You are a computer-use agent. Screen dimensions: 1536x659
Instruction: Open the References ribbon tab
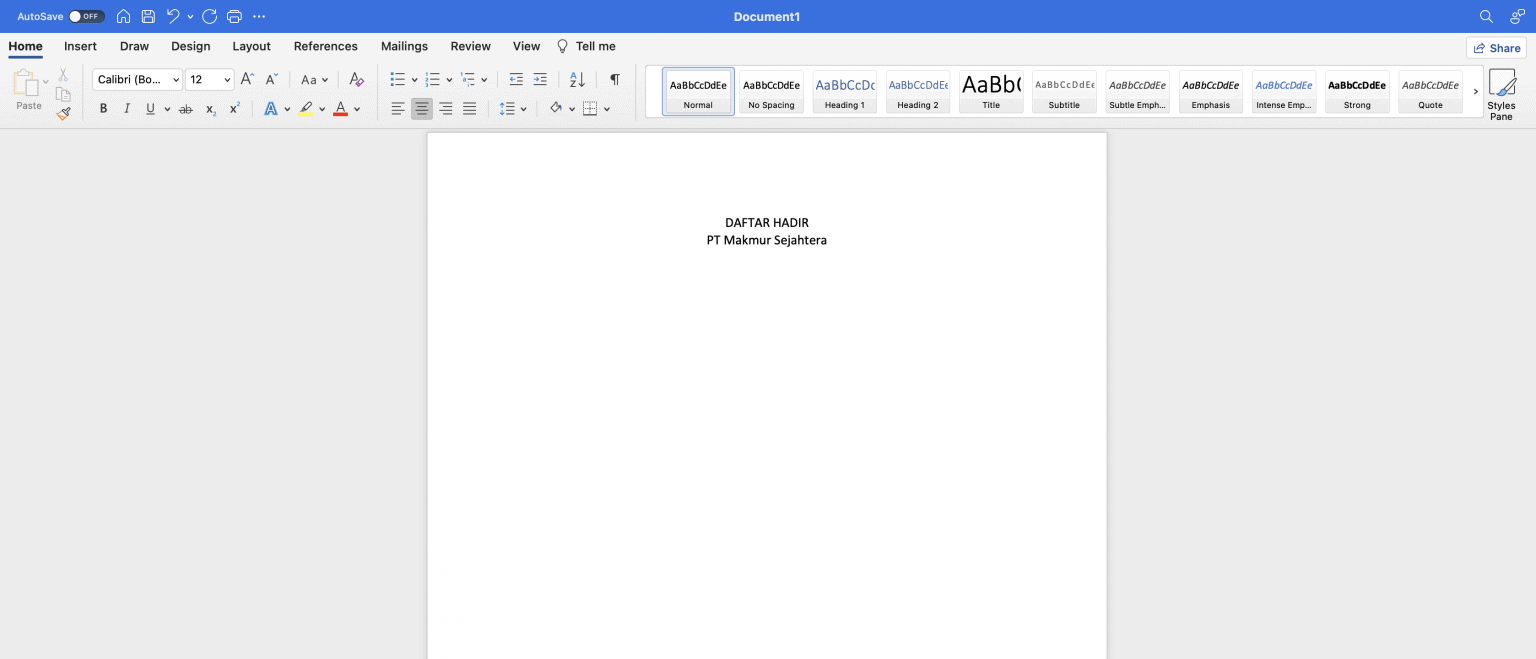click(x=325, y=46)
